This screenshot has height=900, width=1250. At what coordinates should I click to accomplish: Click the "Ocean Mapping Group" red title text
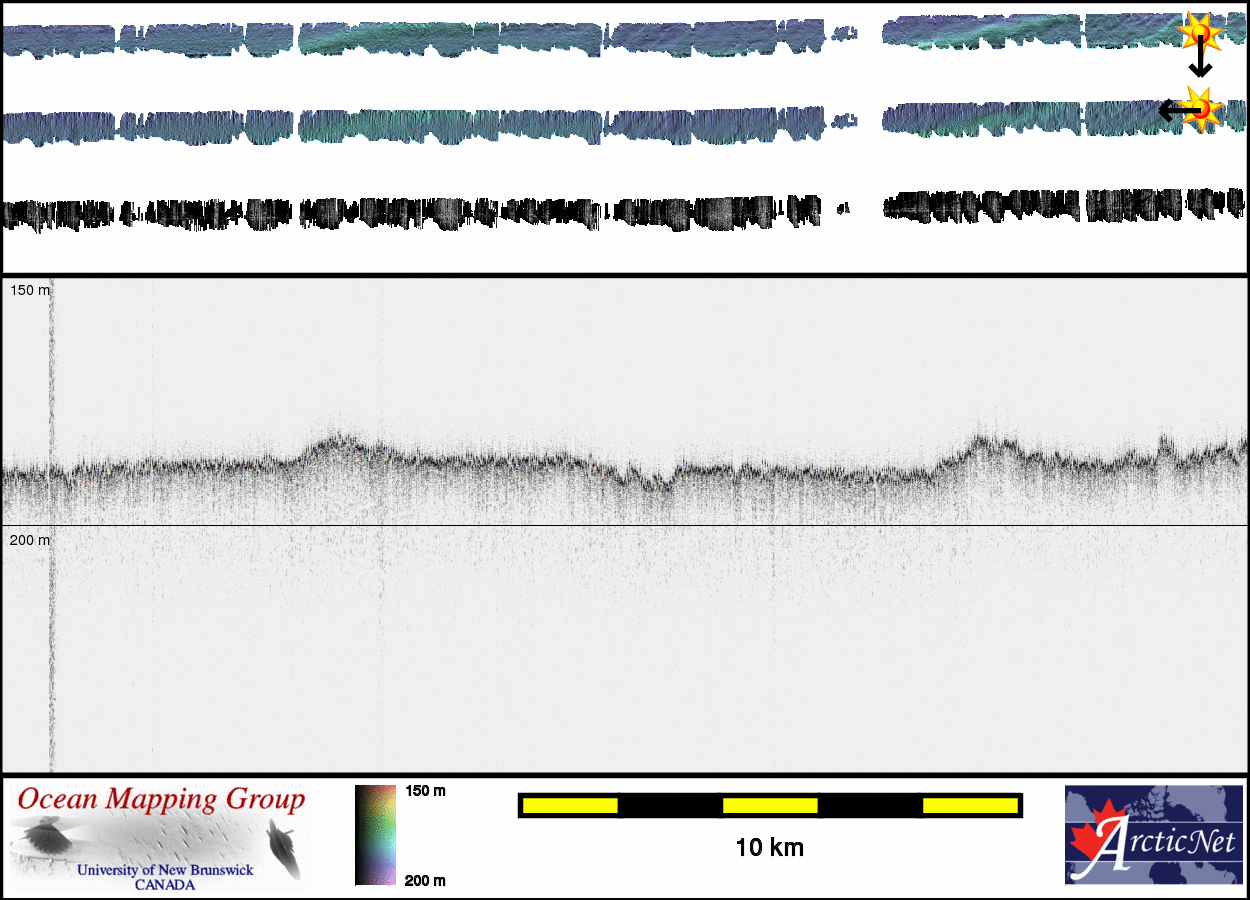(x=161, y=800)
